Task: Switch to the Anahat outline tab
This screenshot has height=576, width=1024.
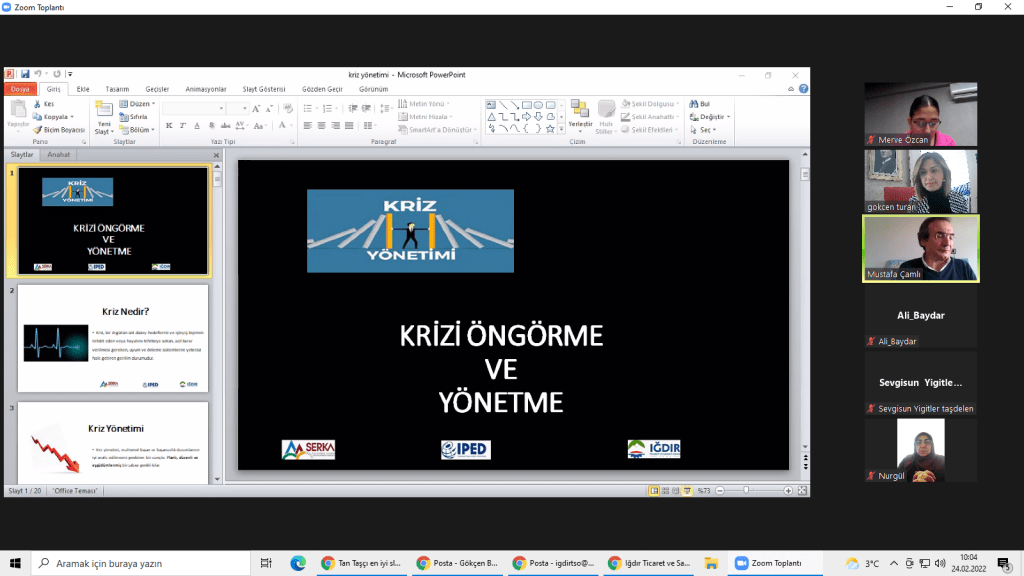Action: click(x=59, y=155)
